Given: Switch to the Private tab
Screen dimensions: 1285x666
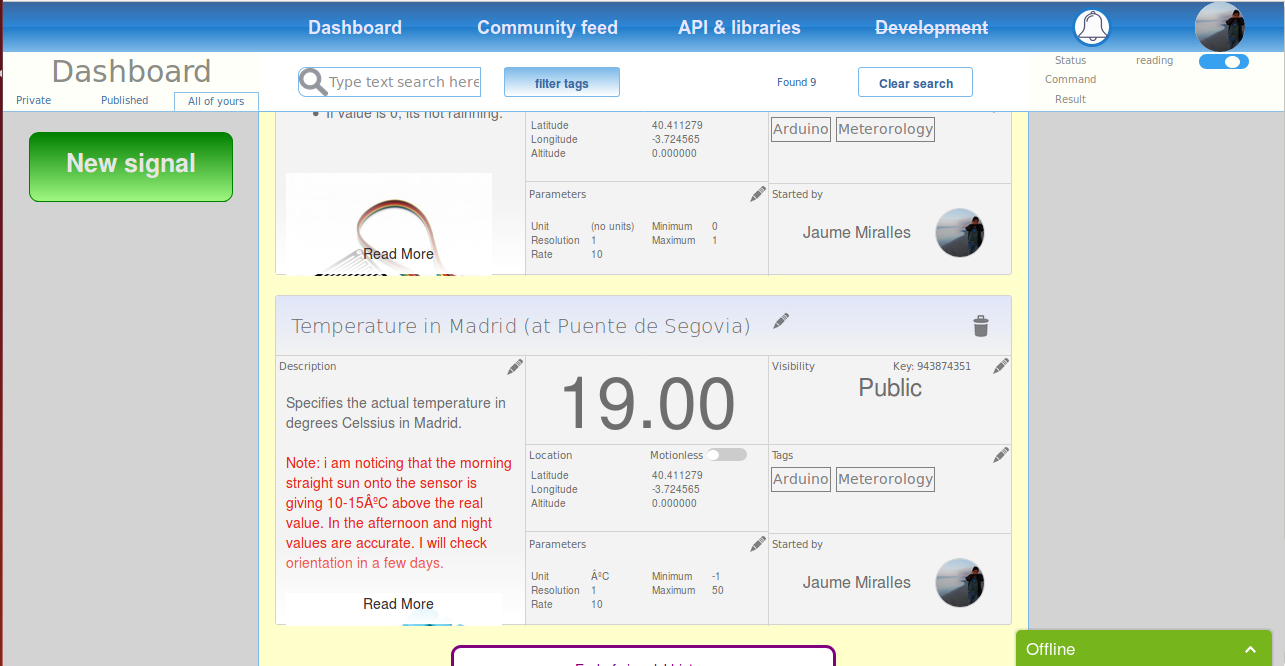Looking at the screenshot, I should point(34,100).
